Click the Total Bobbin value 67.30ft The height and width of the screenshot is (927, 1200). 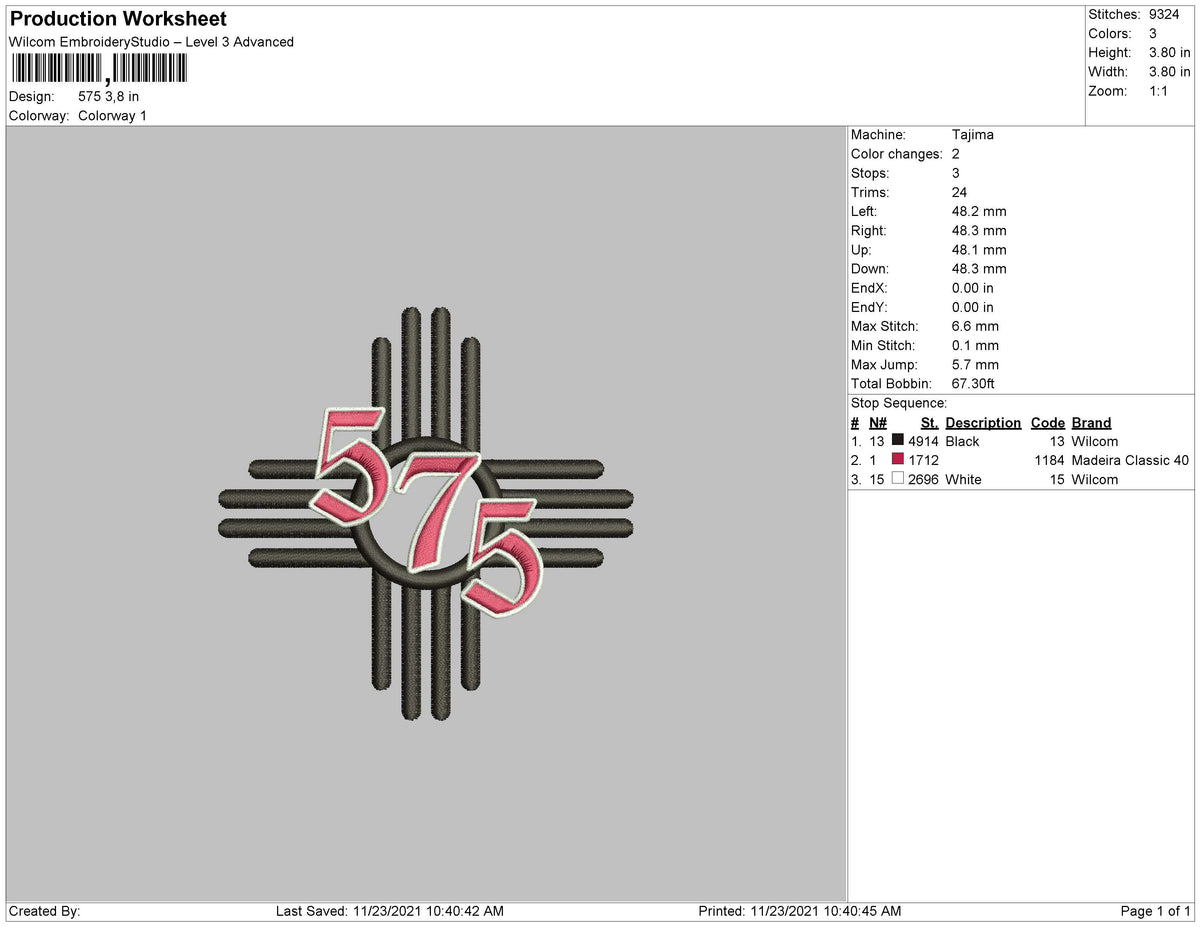(973, 384)
